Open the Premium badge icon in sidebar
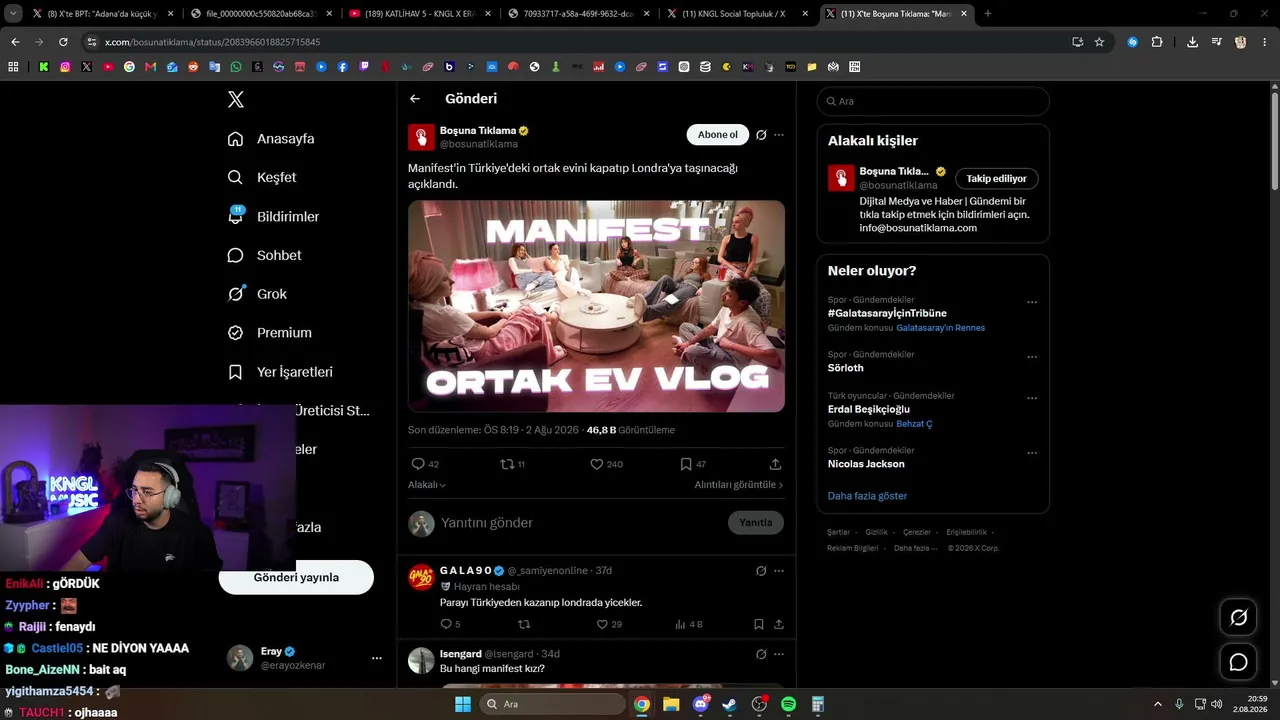The width and height of the screenshot is (1280, 720). tap(235, 333)
